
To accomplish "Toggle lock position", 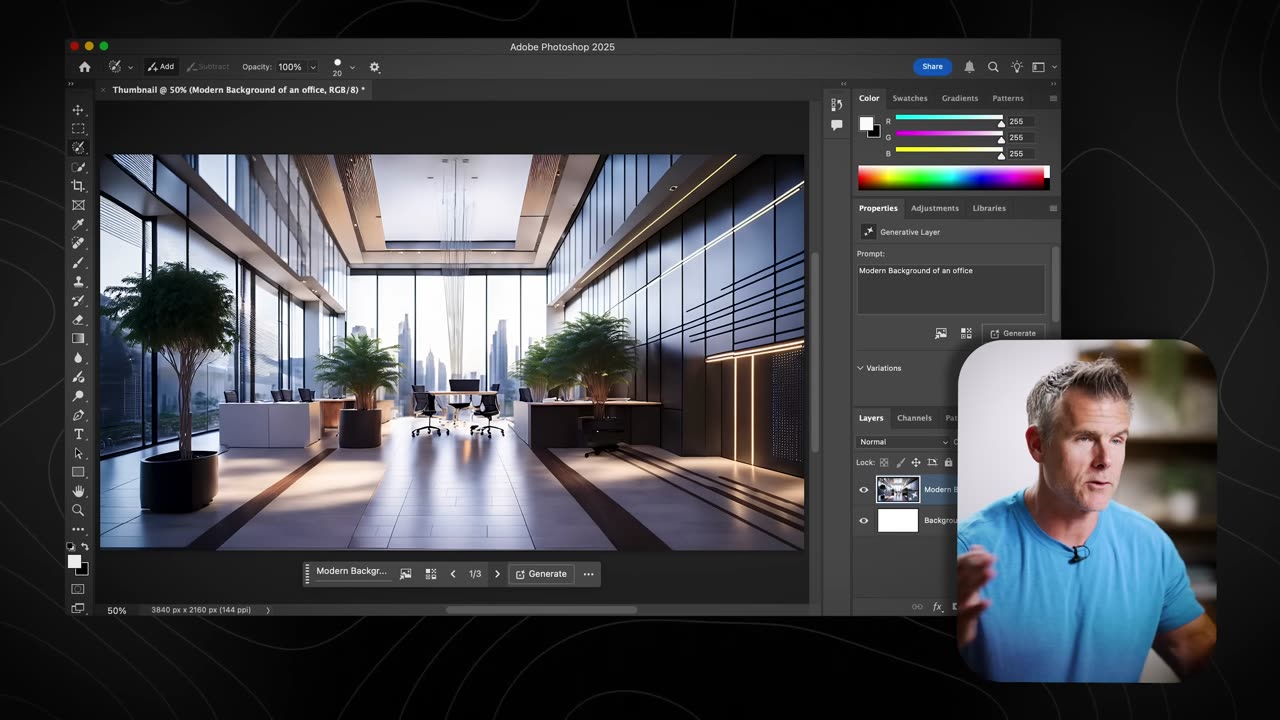I will [x=915, y=462].
